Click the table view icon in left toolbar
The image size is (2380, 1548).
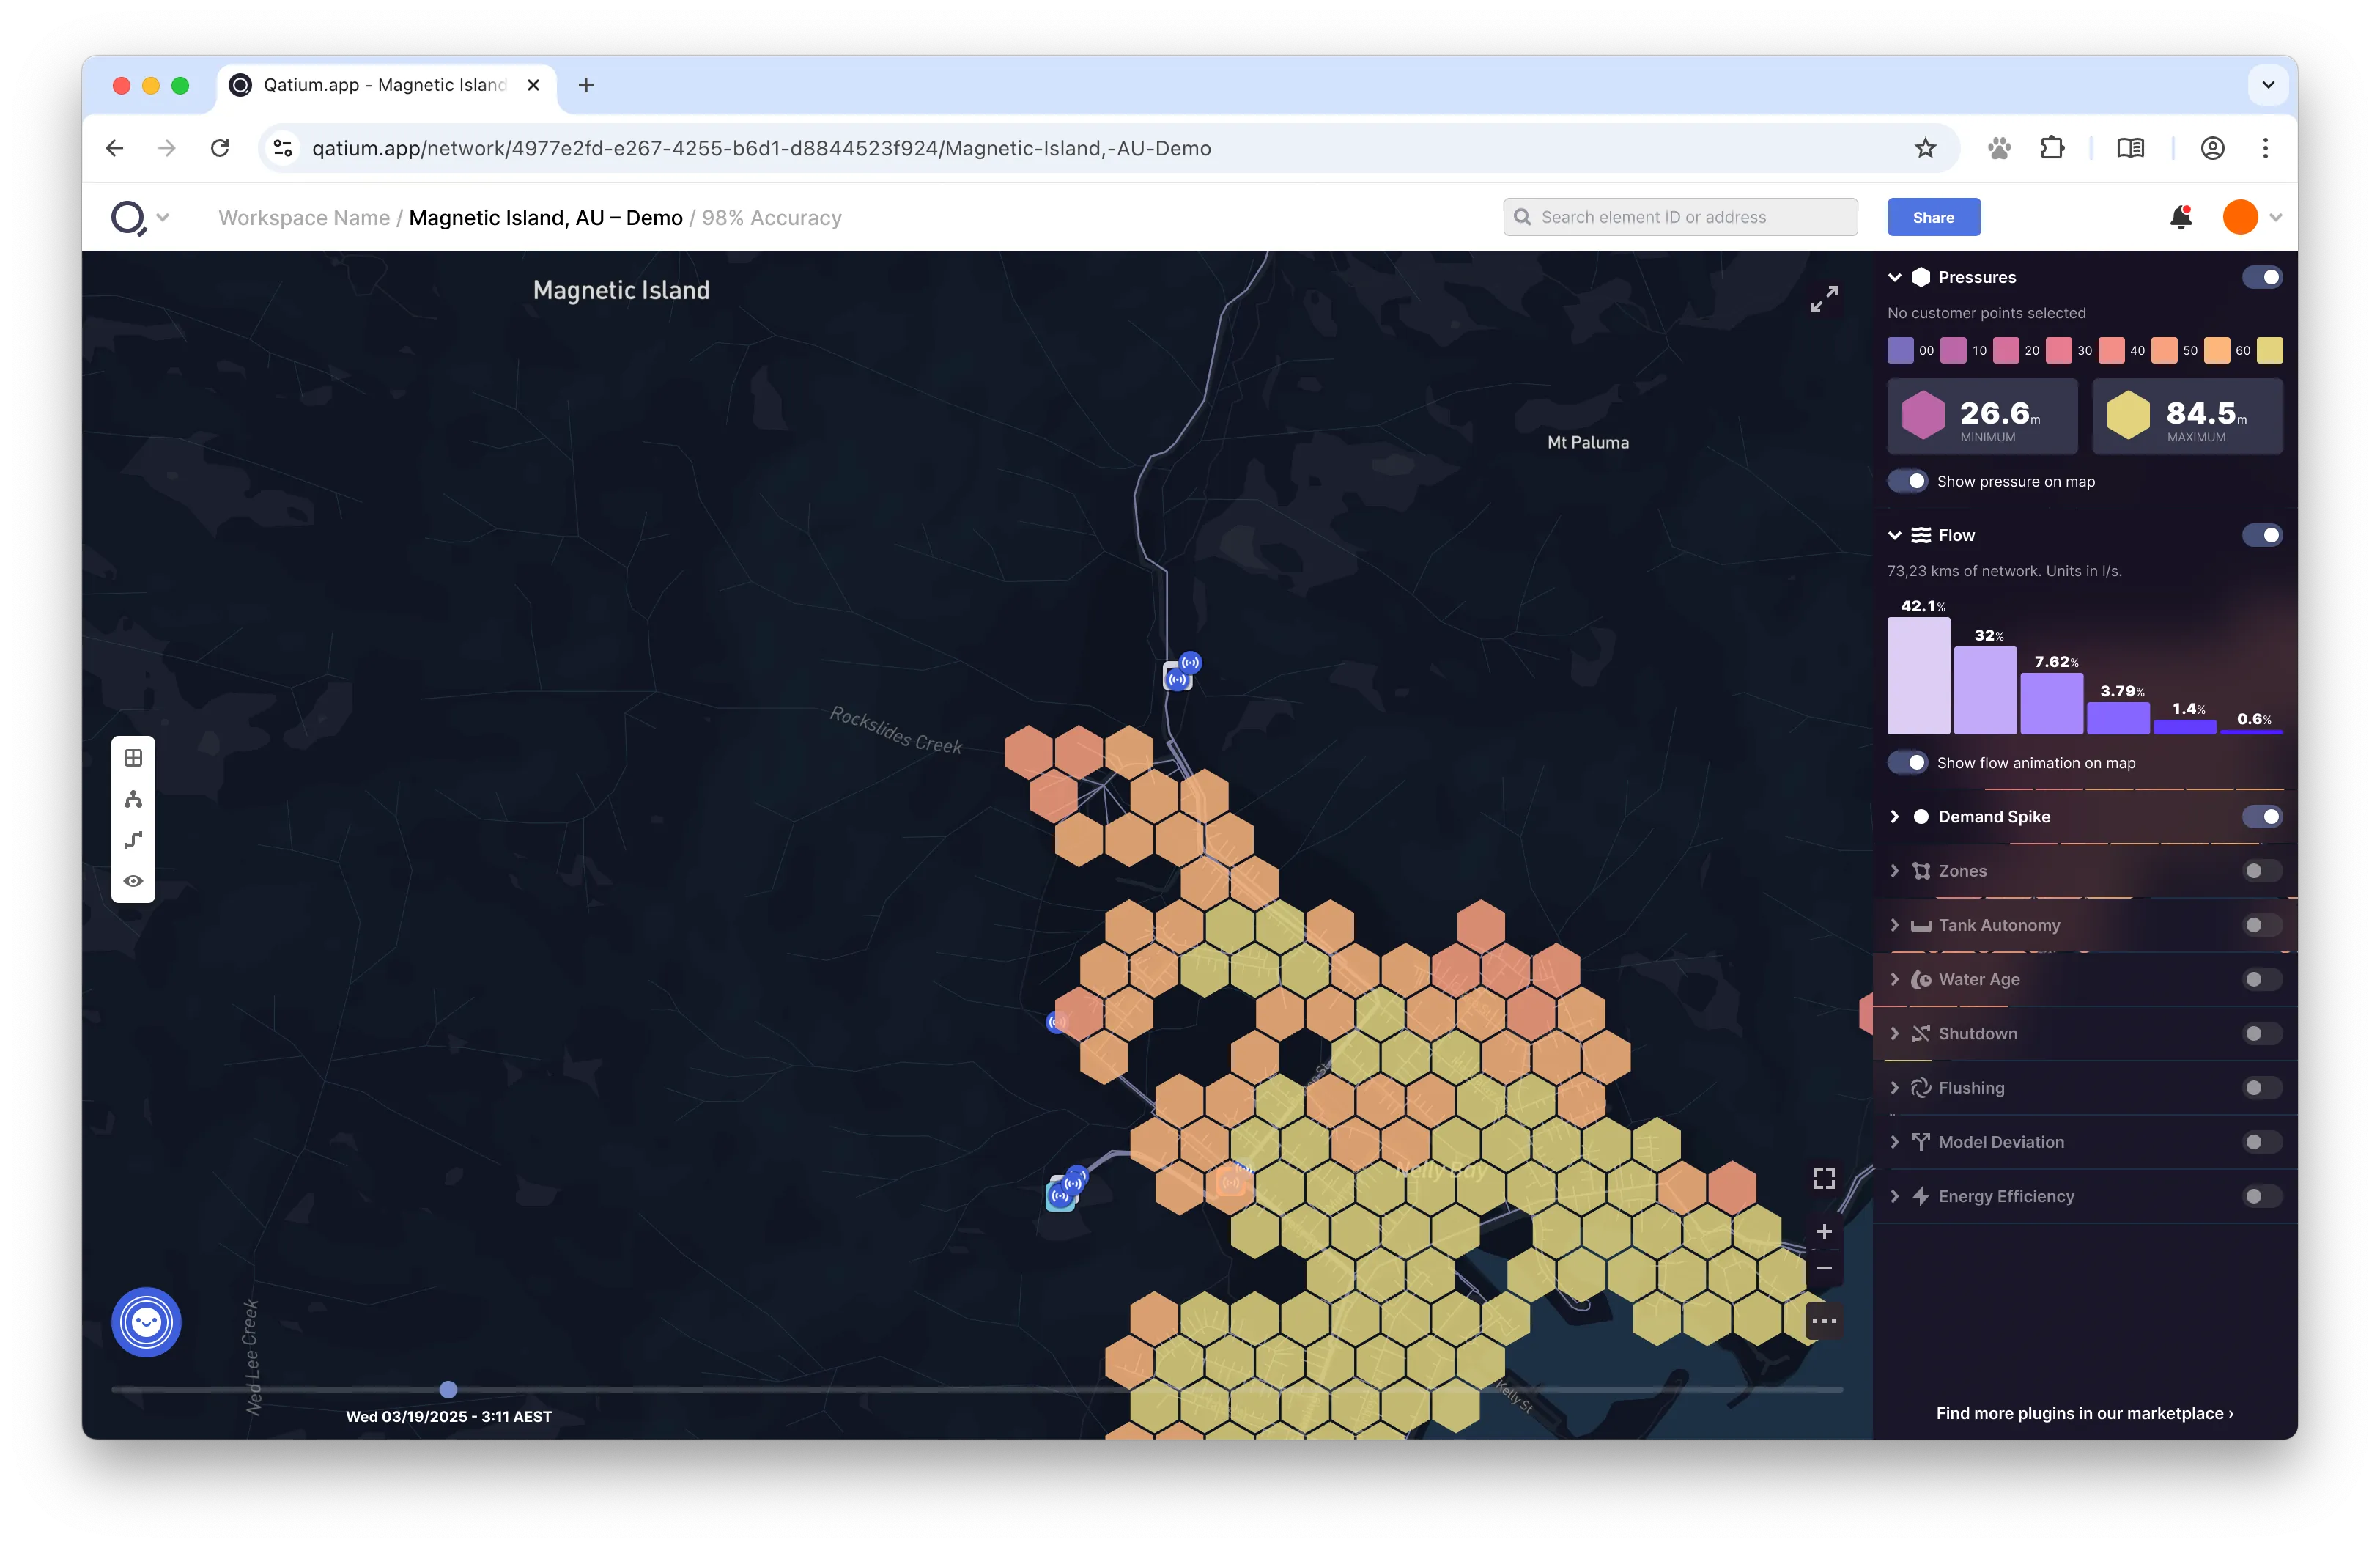[x=133, y=758]
